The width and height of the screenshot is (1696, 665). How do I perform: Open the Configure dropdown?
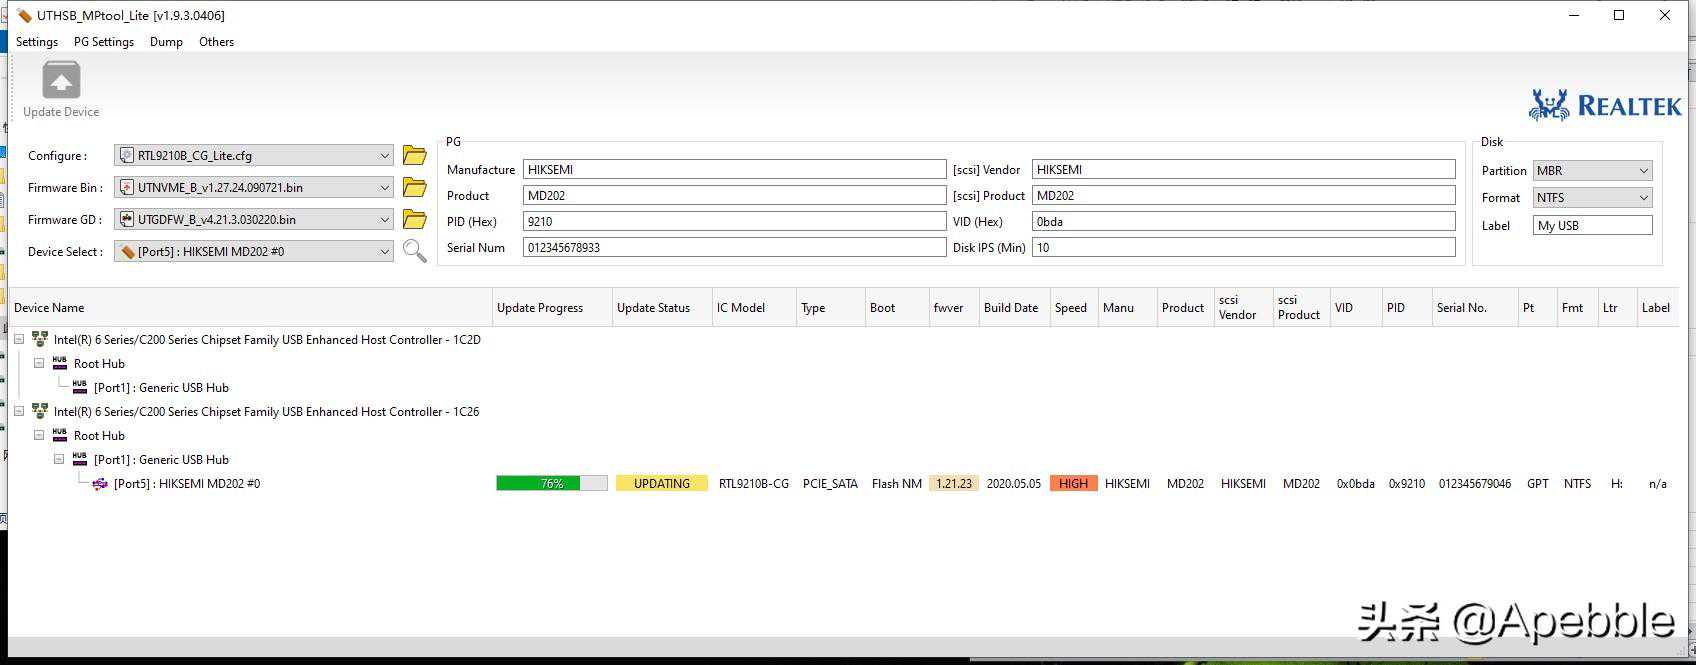point(384,156)
